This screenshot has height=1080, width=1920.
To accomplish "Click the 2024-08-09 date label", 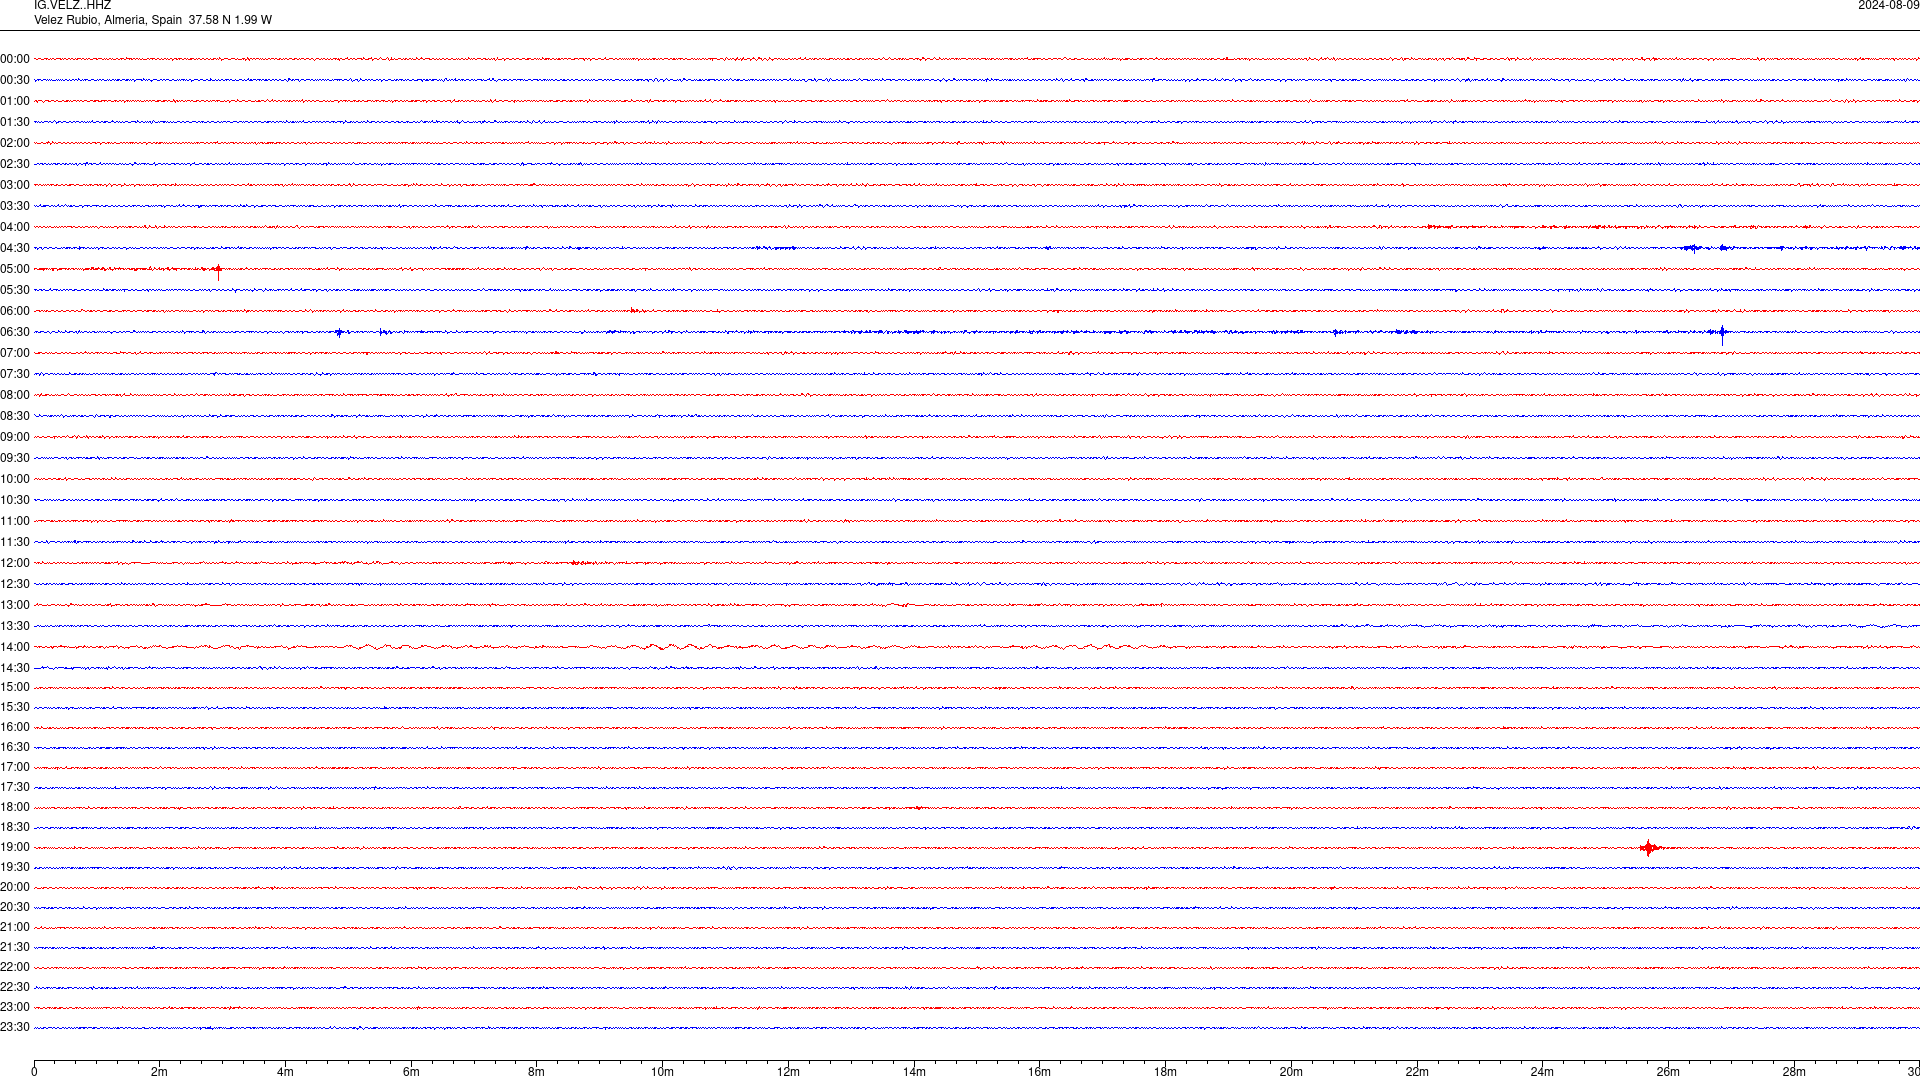I will [x=1888, y=6].
